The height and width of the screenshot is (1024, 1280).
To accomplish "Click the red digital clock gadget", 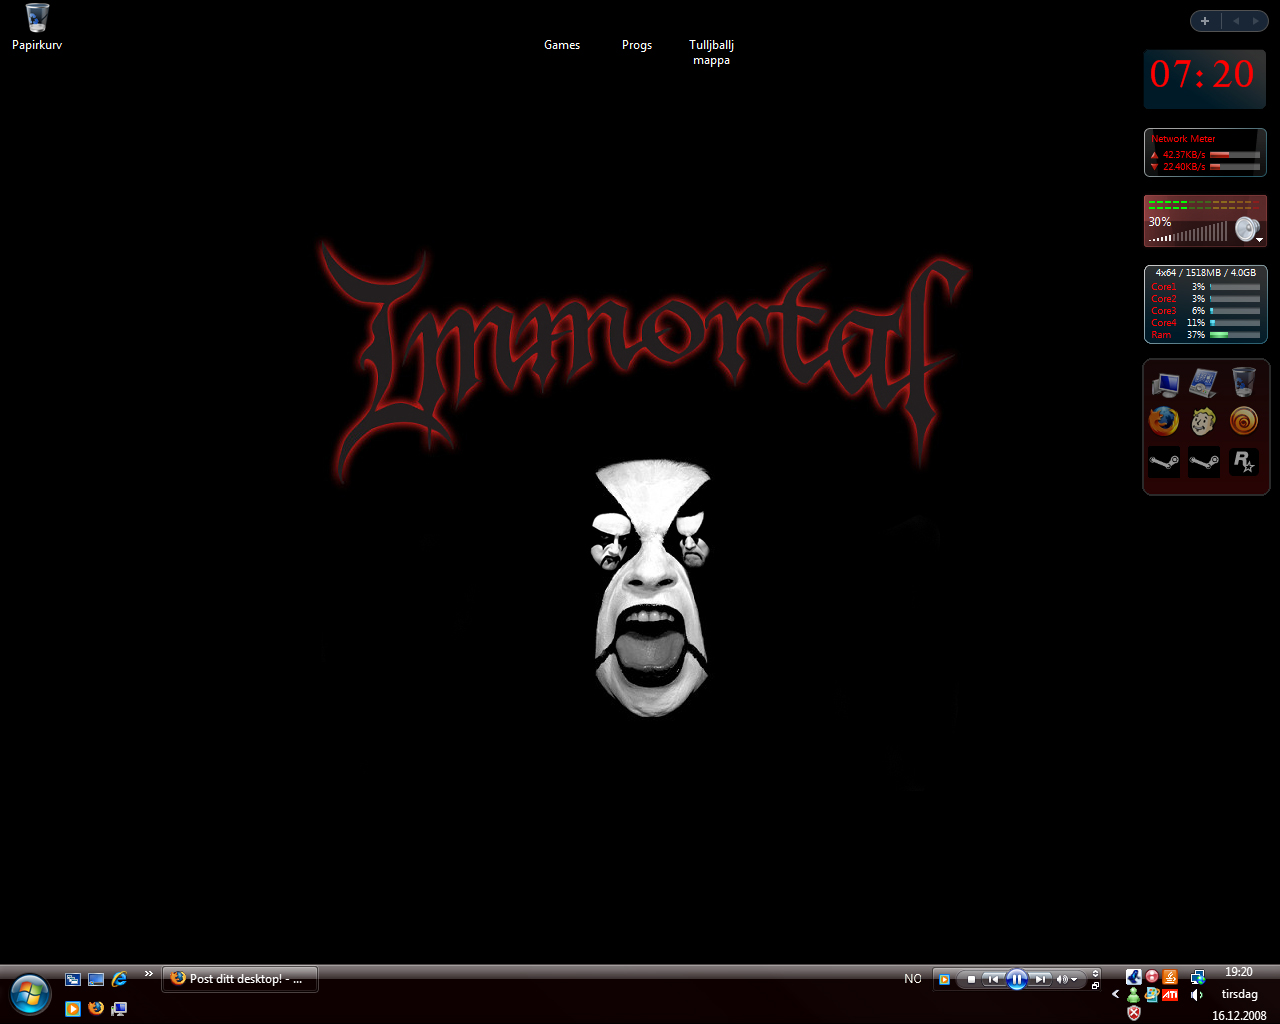I will (1204, 78).
